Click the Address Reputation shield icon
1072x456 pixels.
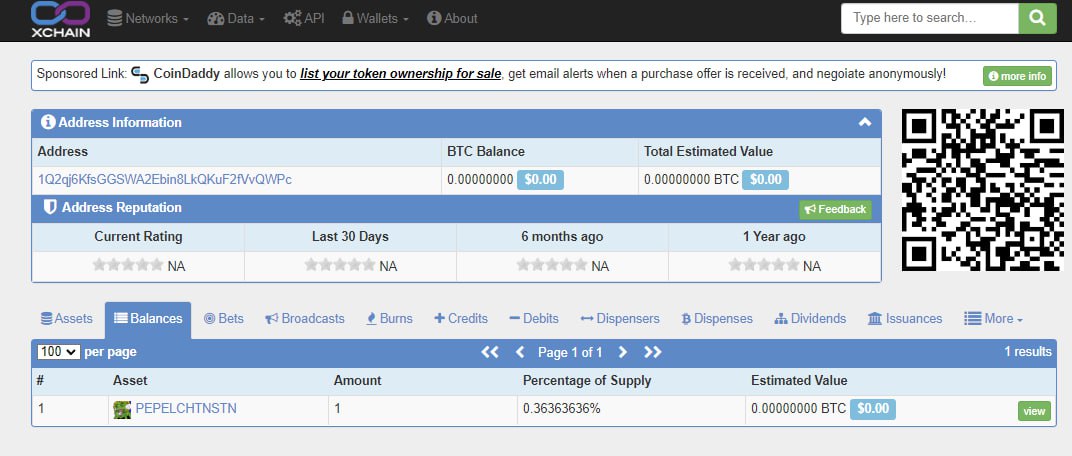[x=50, y=207]
